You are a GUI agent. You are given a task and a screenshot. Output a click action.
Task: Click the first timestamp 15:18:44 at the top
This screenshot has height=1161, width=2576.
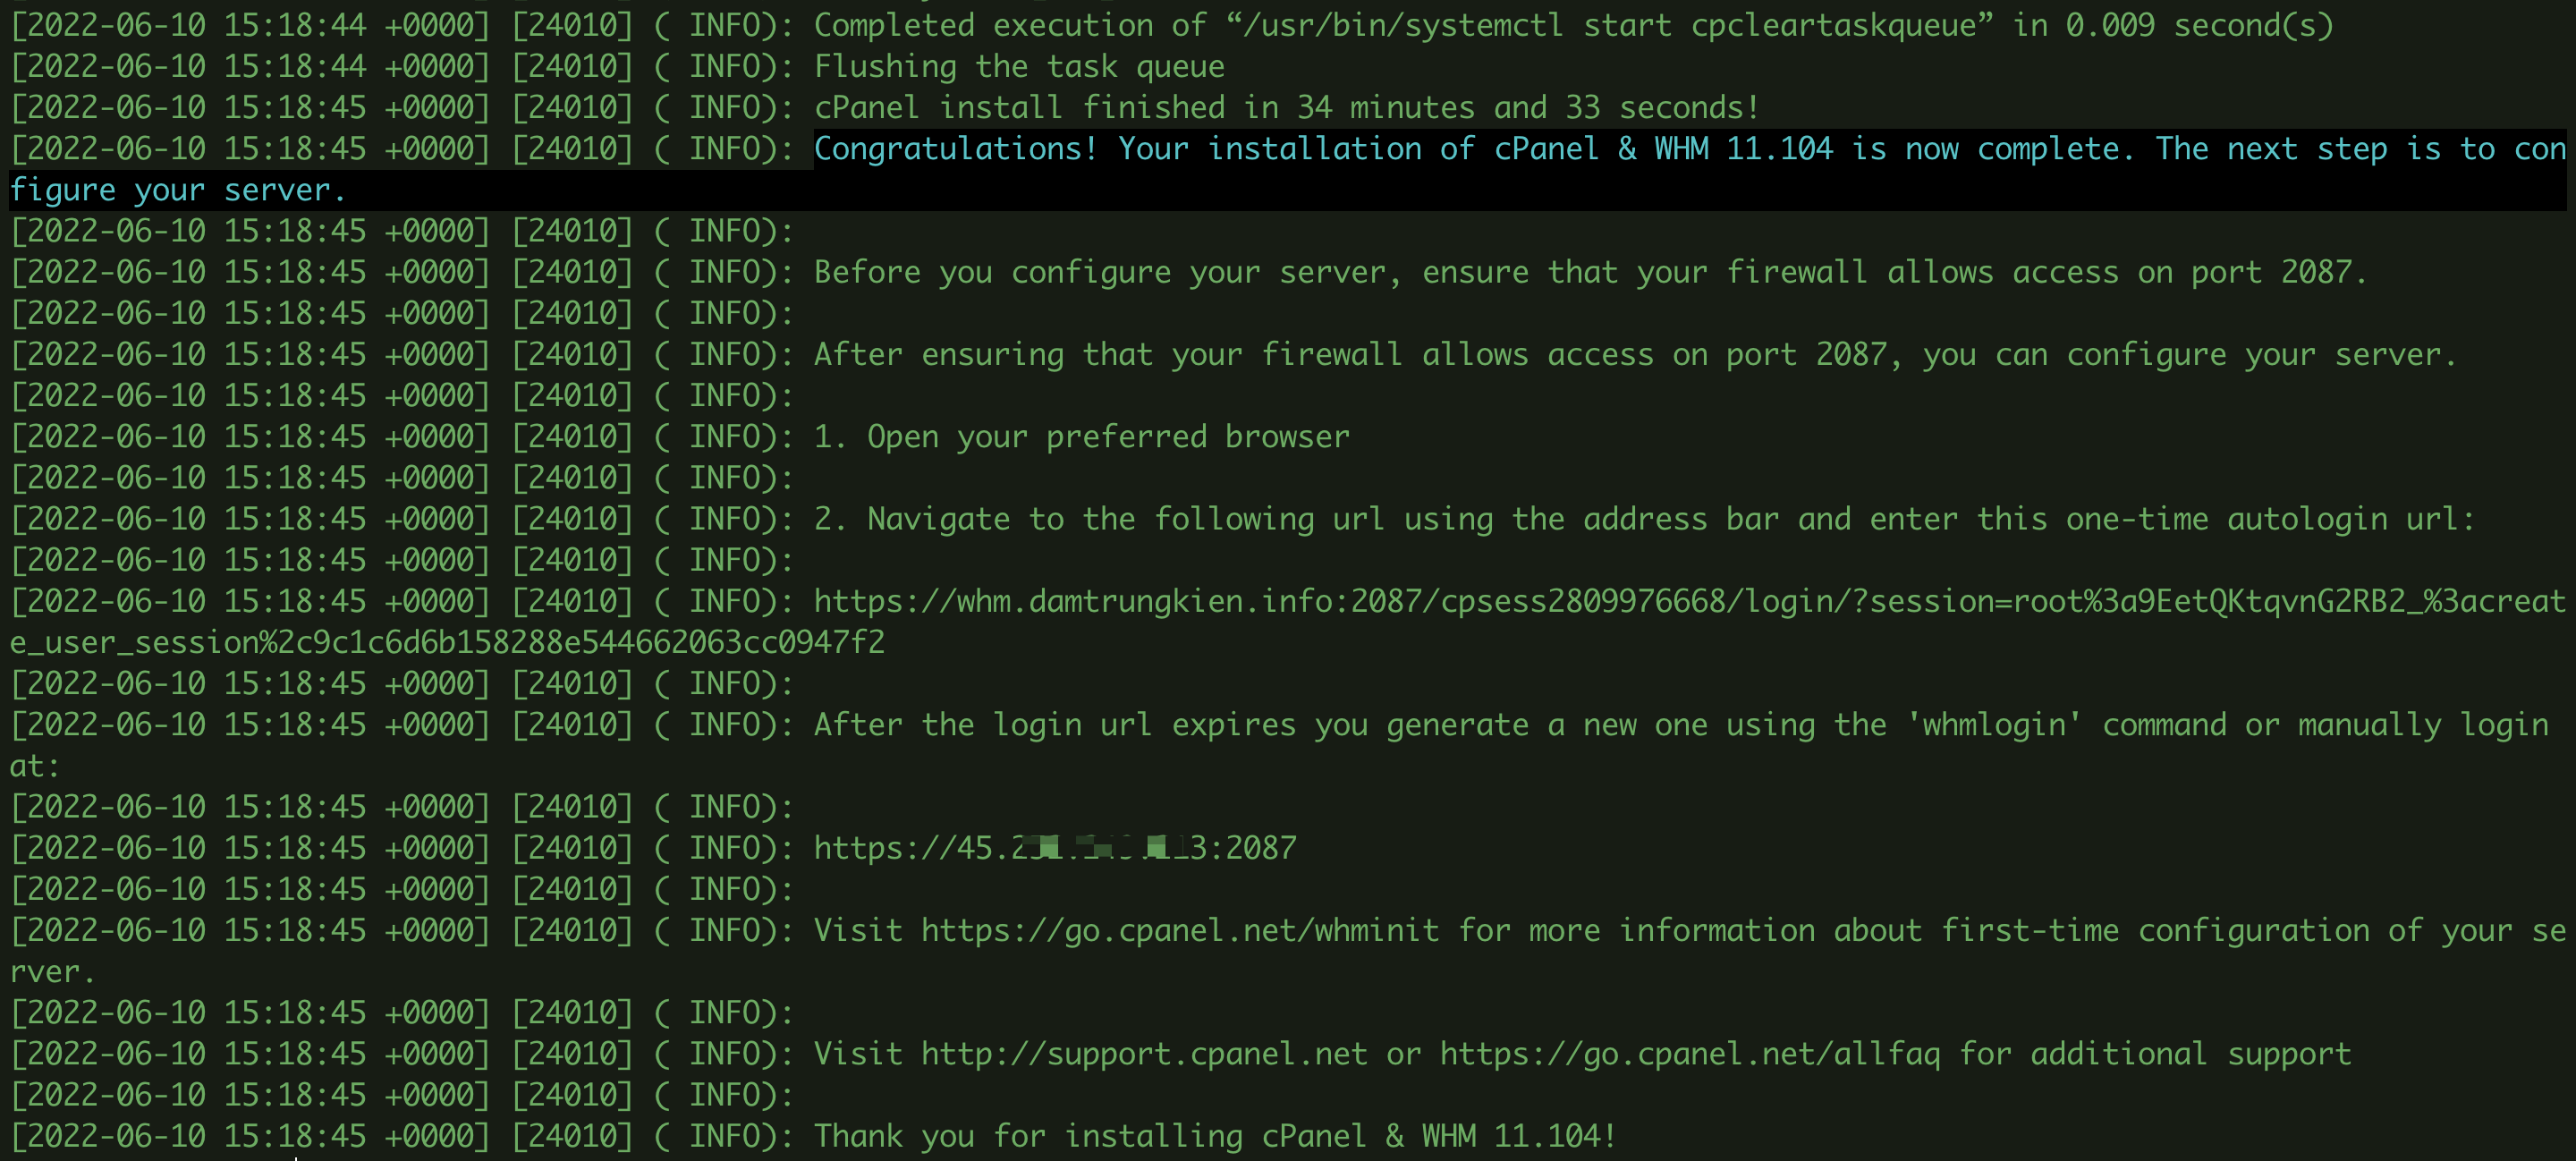pyautogui.click(x=295, y=25)
